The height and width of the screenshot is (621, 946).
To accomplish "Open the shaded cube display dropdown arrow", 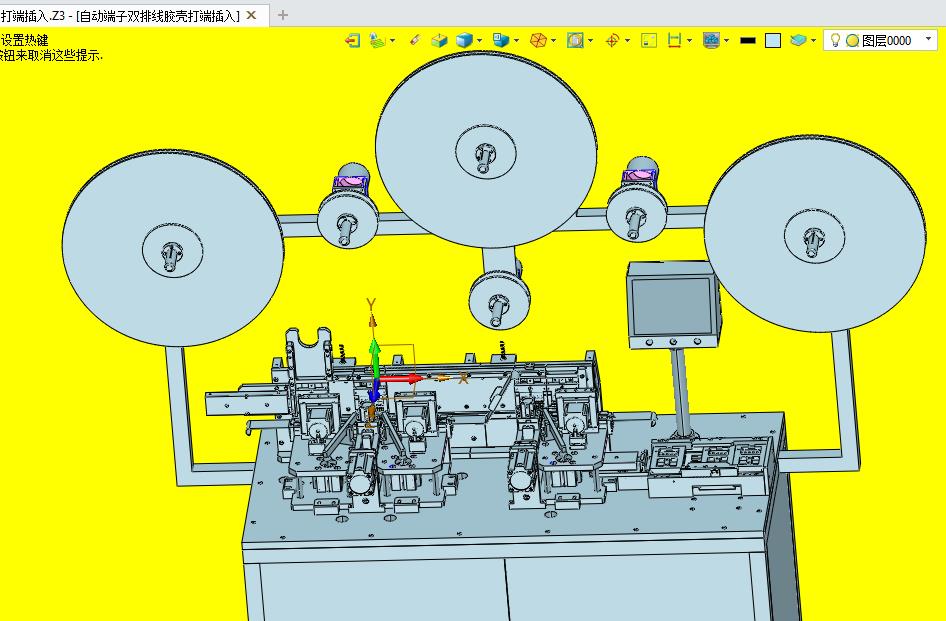I will pyautogui.click(x=480, y=40).
